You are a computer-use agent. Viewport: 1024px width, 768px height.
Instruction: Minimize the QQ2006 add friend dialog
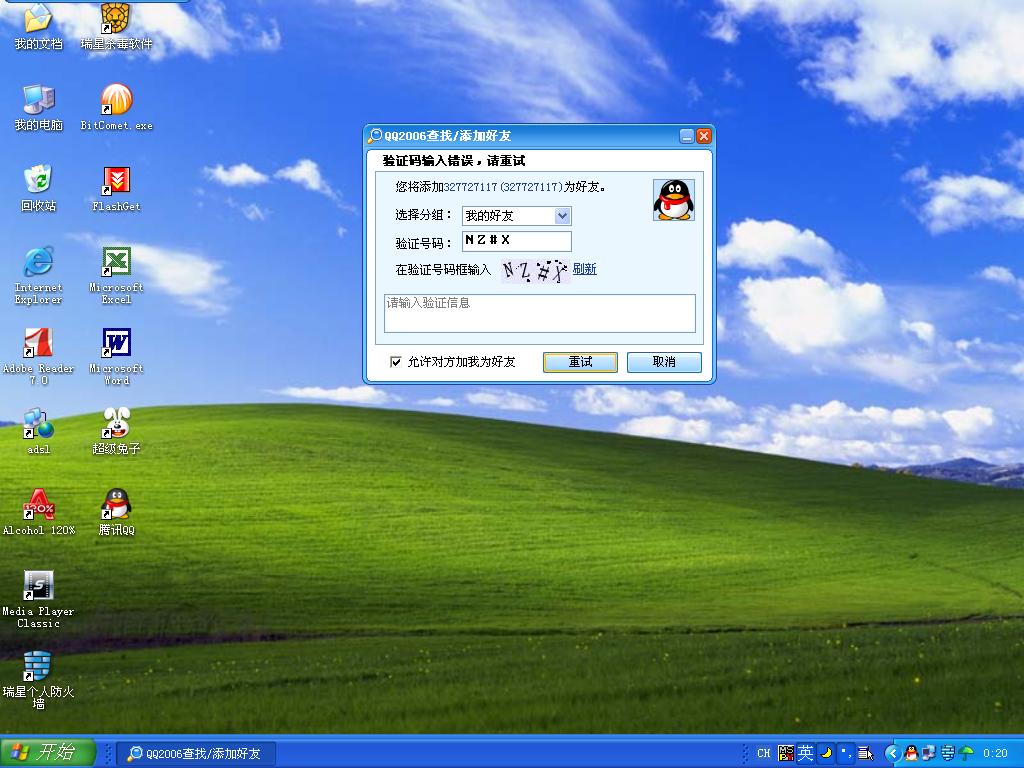[x=686, y=136]
